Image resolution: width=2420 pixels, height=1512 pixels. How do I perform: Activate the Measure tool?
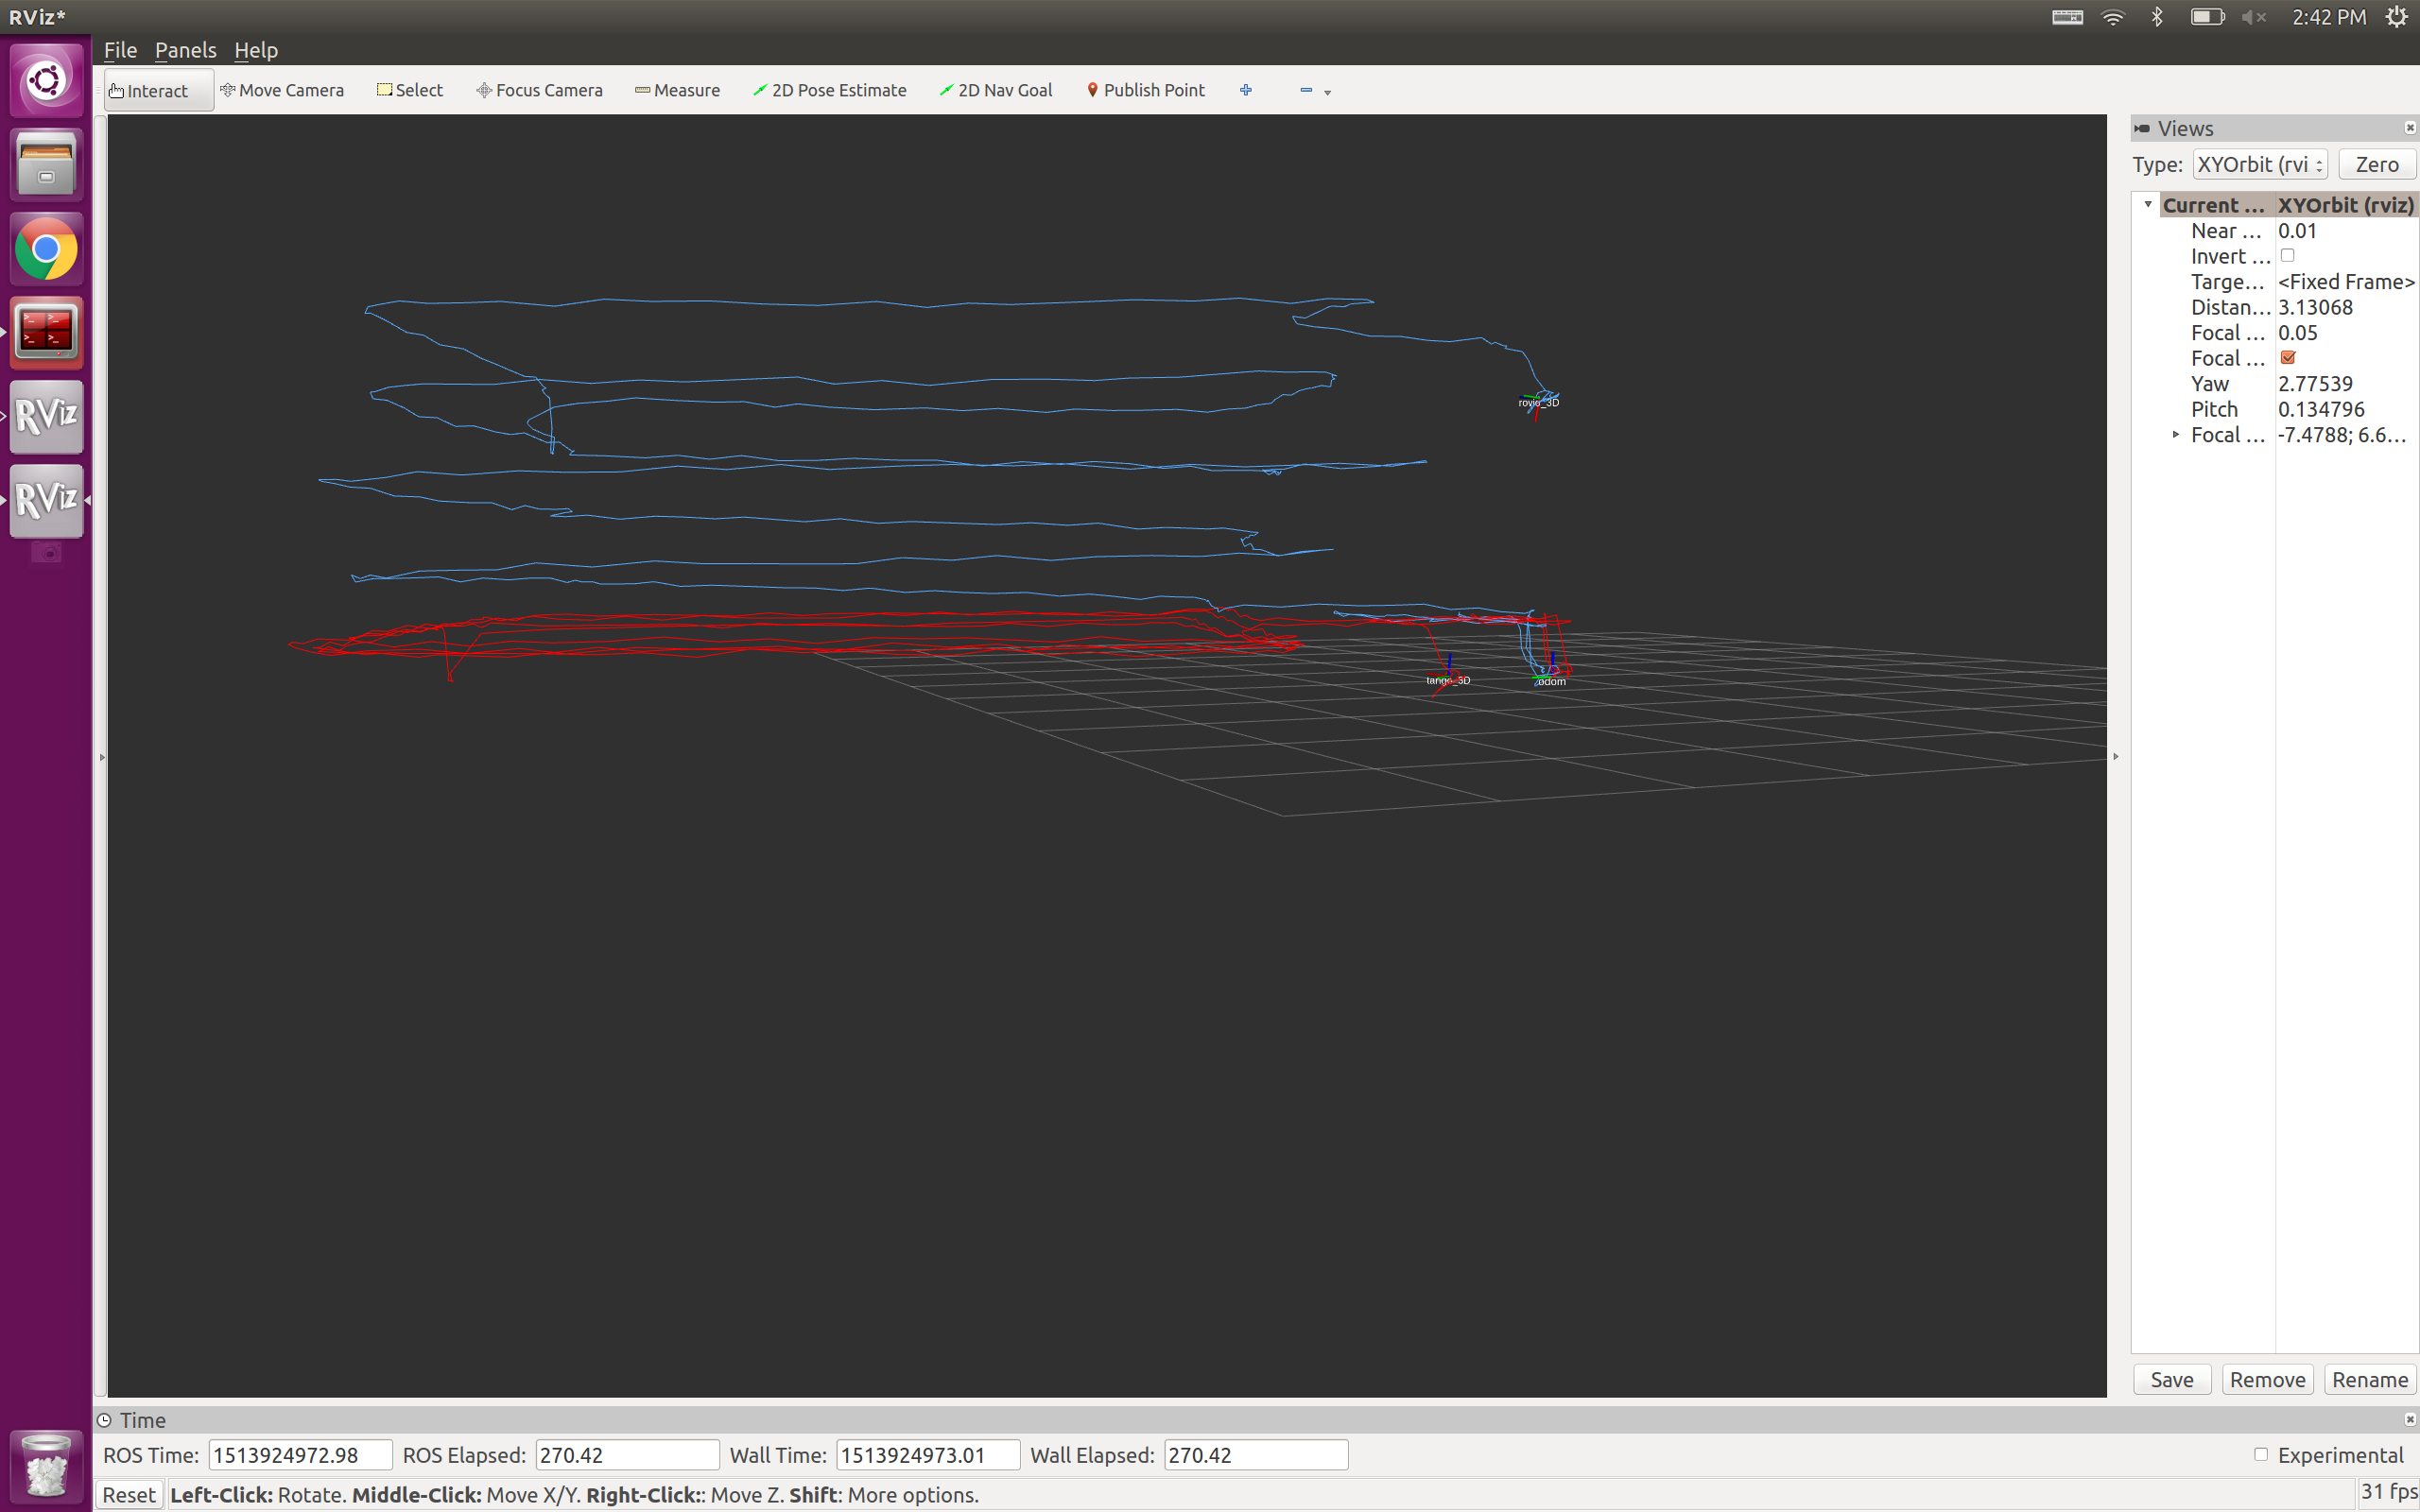click(678, 90)
